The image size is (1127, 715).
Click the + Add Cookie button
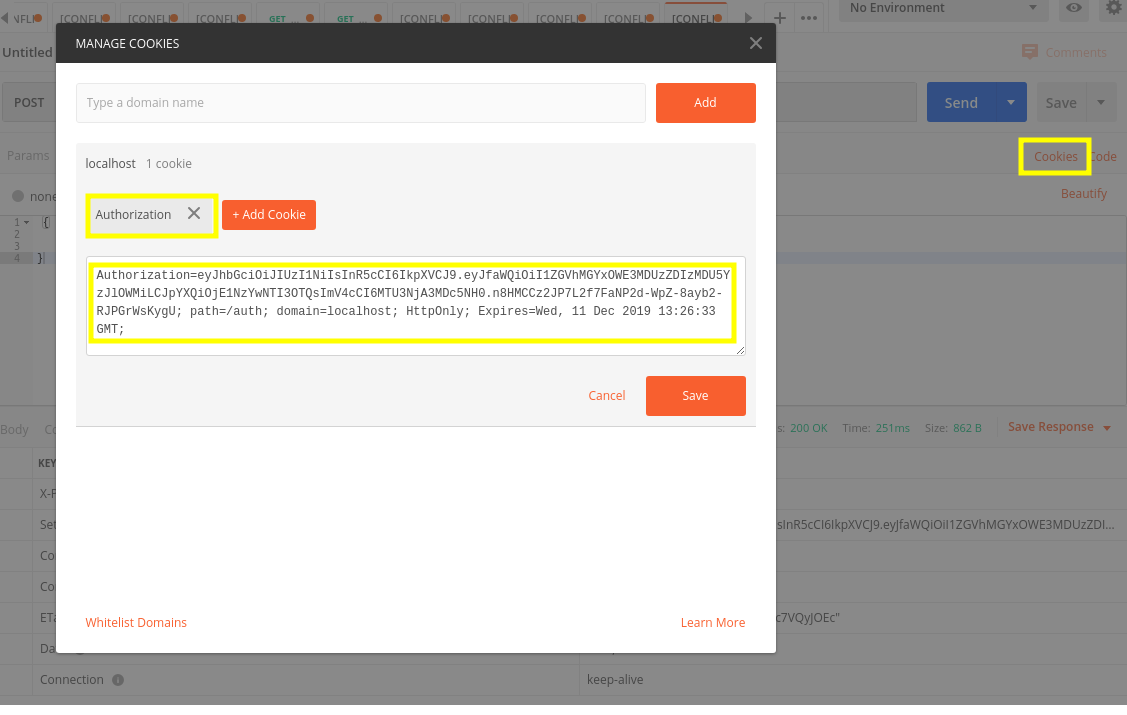coord(269,215)
